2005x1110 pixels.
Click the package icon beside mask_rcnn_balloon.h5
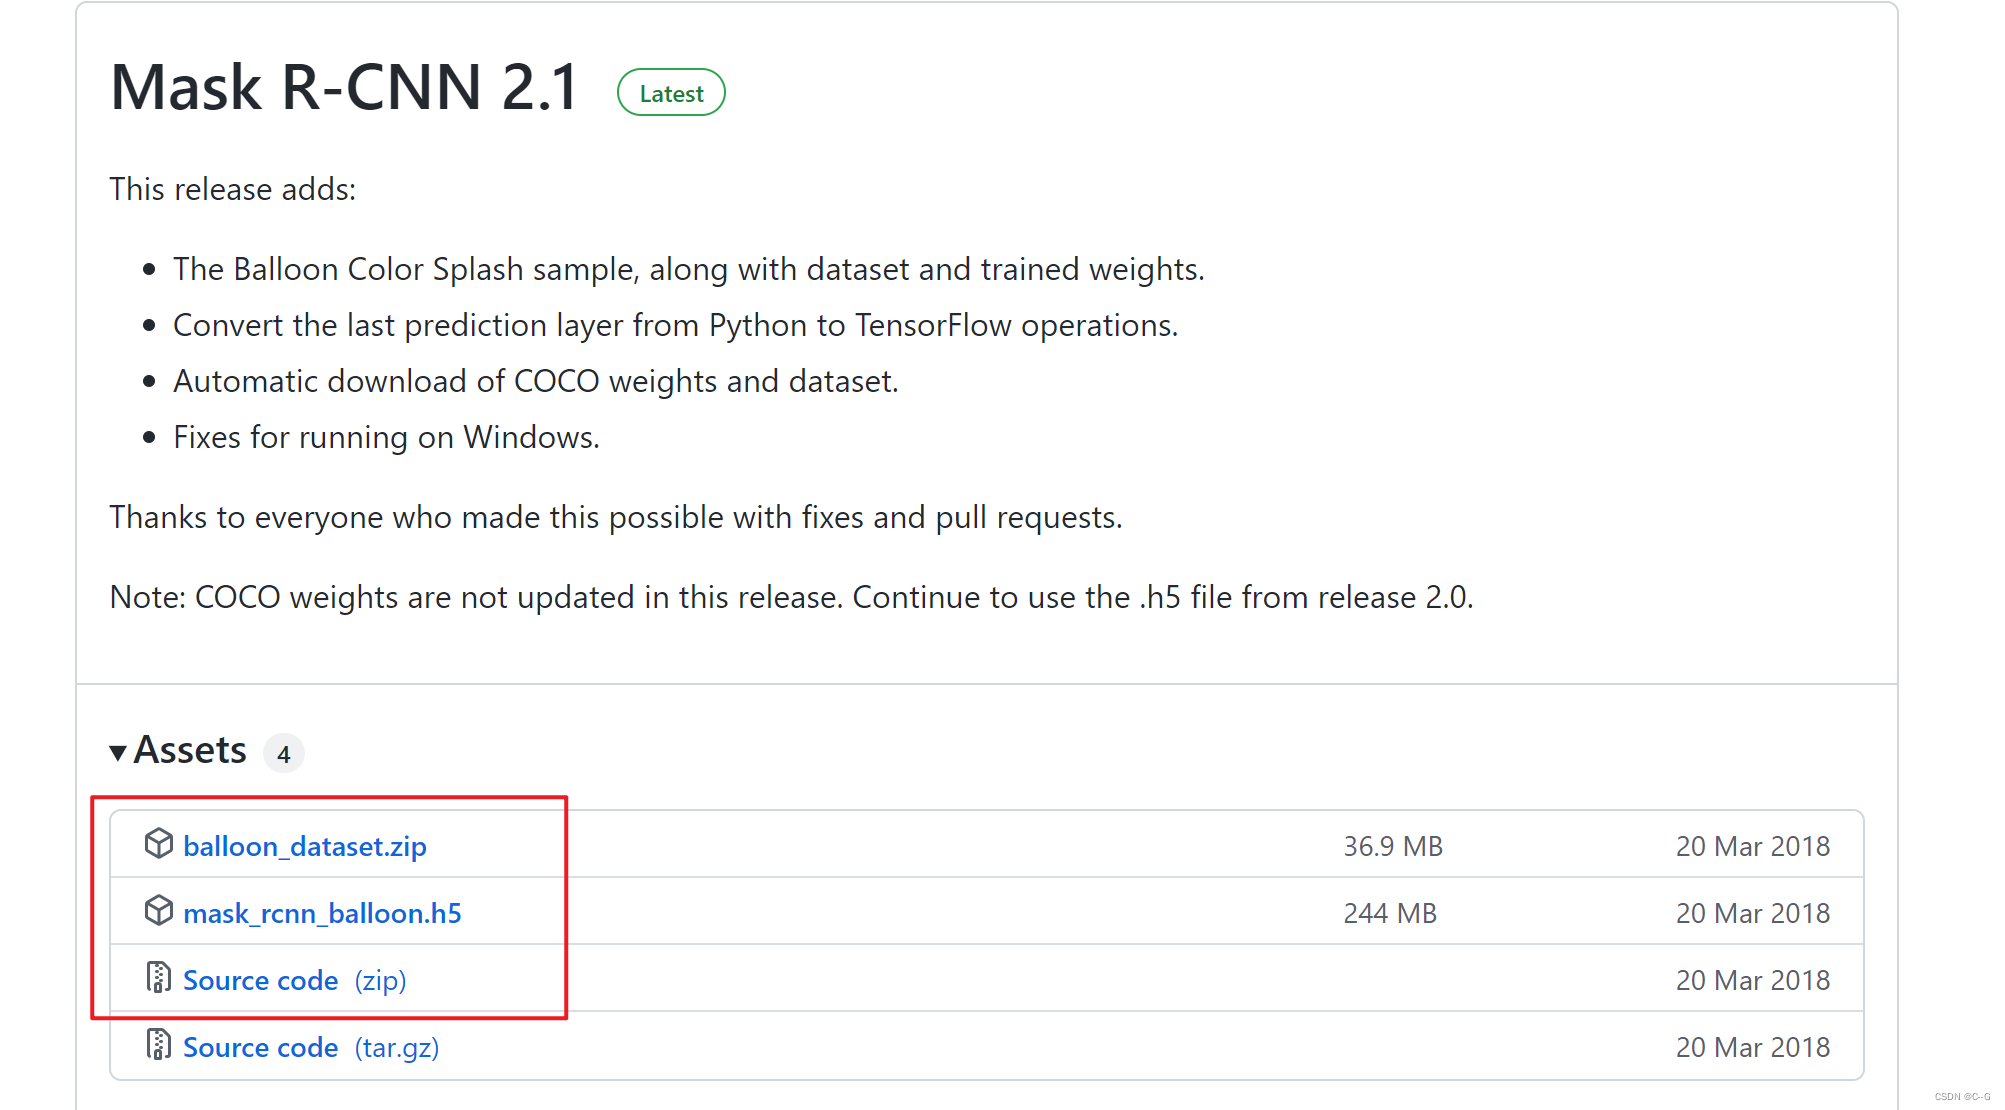pos(158,911)
